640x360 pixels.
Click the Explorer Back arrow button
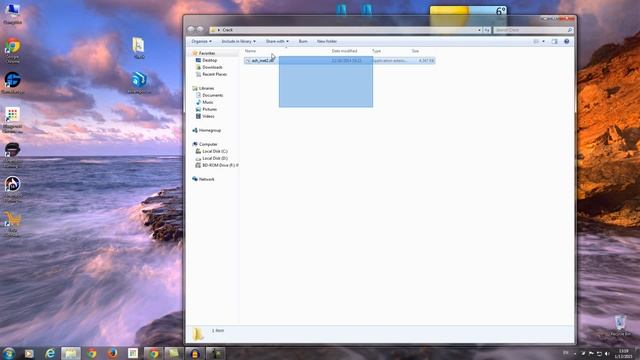tap(191, 29)
